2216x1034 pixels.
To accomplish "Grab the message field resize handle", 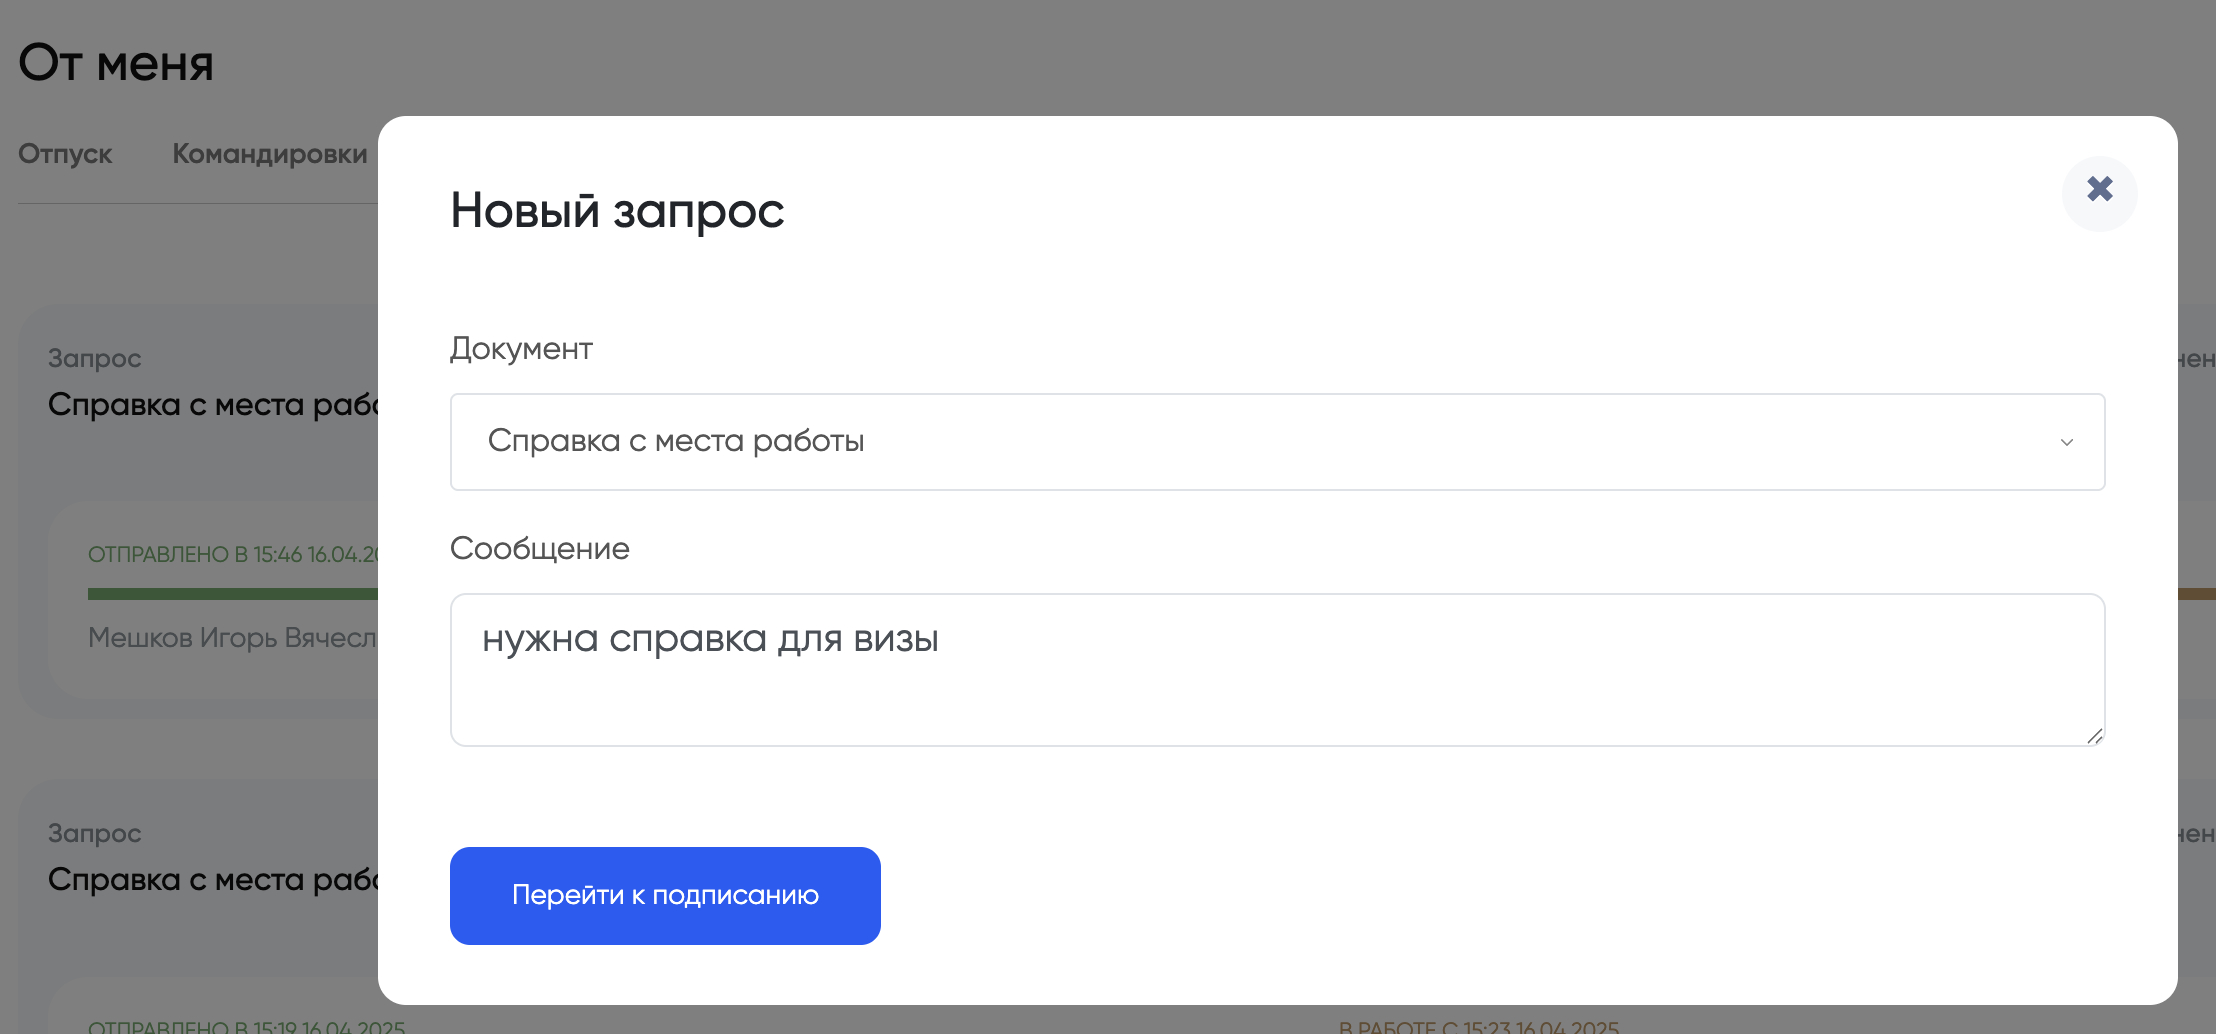I will (2094, 736).
